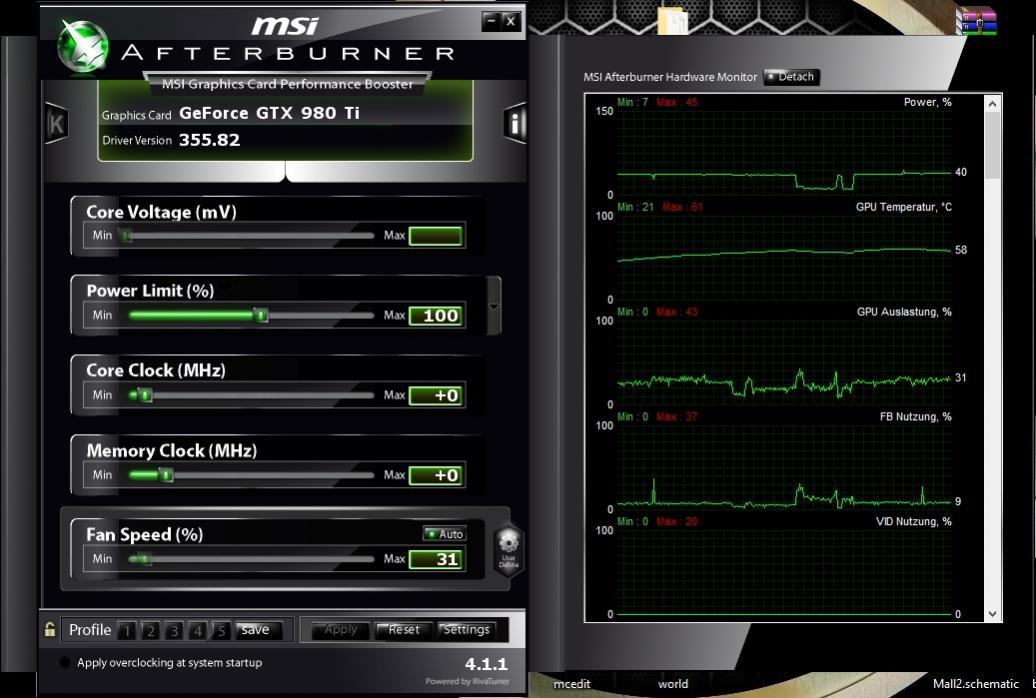Select profile slot 4

(198, 631)
